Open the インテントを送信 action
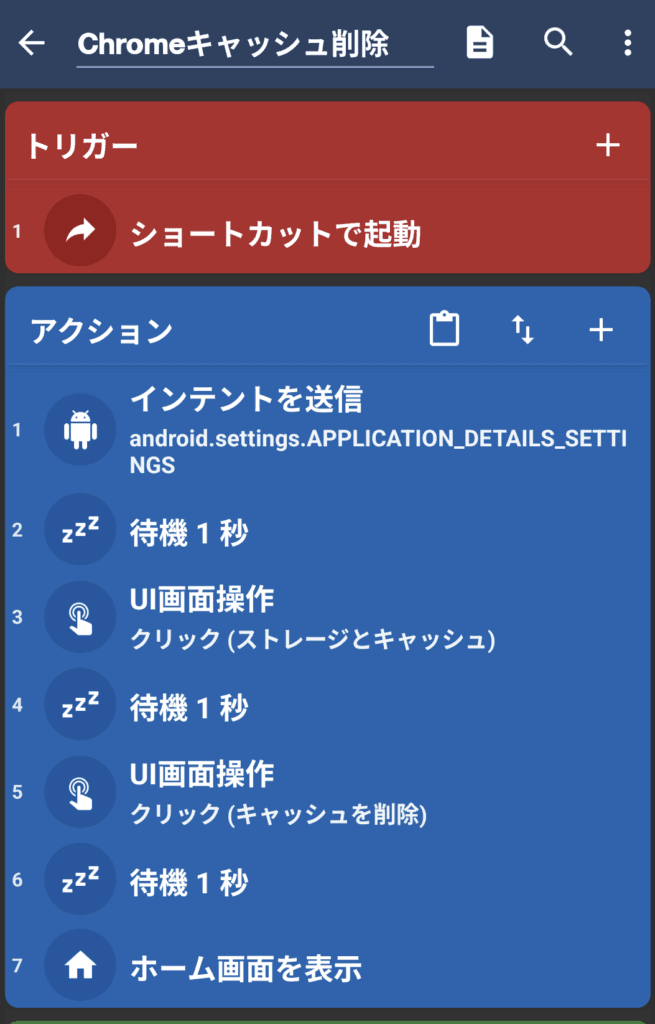Screen dimensions: 655x1024 pyautogui.click(x=378, y=430)
